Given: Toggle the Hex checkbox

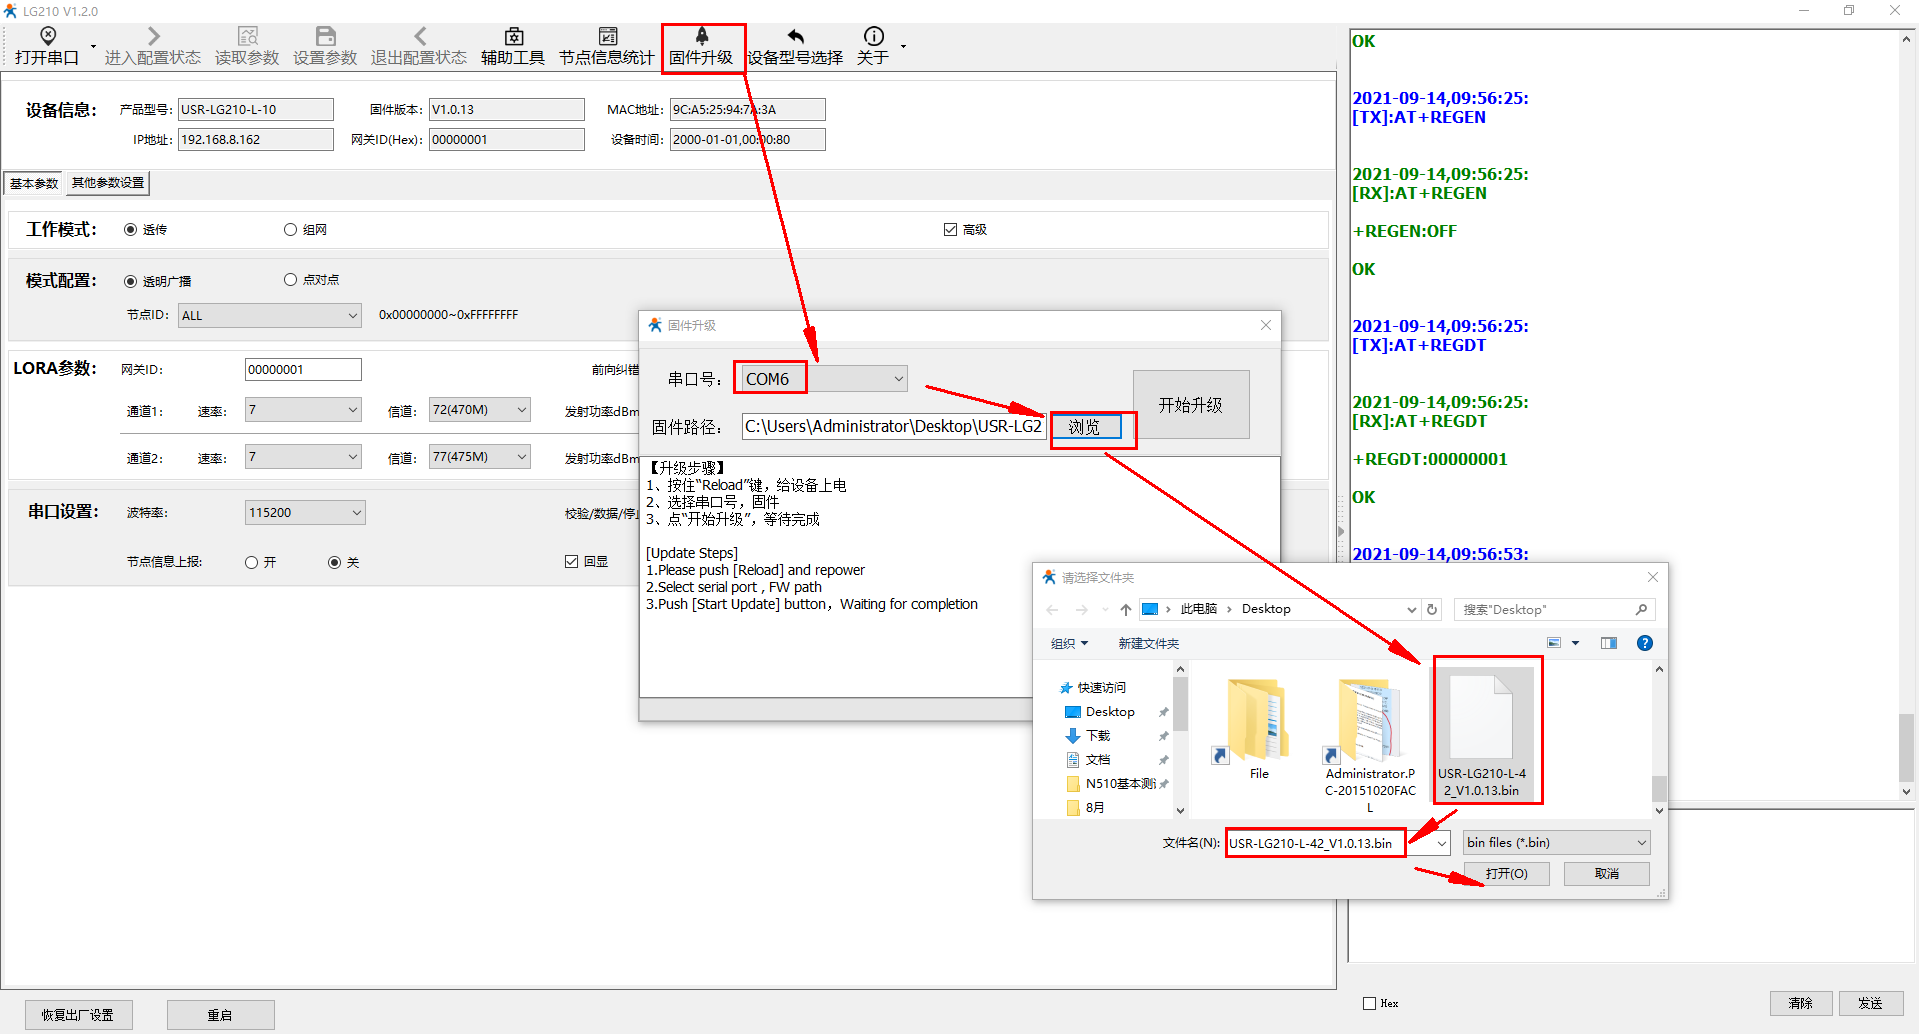Looking at the screenshot, I should tap(1369, 1003).
